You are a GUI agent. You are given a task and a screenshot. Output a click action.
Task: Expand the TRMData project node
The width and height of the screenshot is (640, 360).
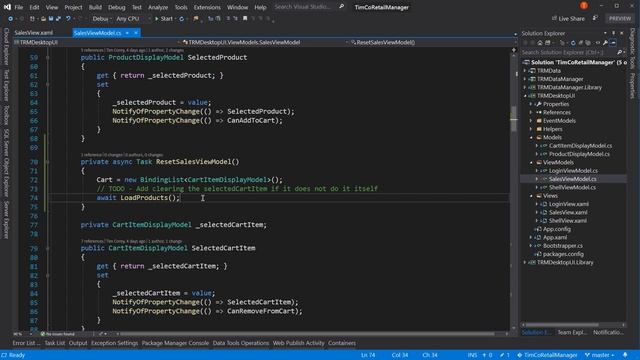click(x=525, y=71)
